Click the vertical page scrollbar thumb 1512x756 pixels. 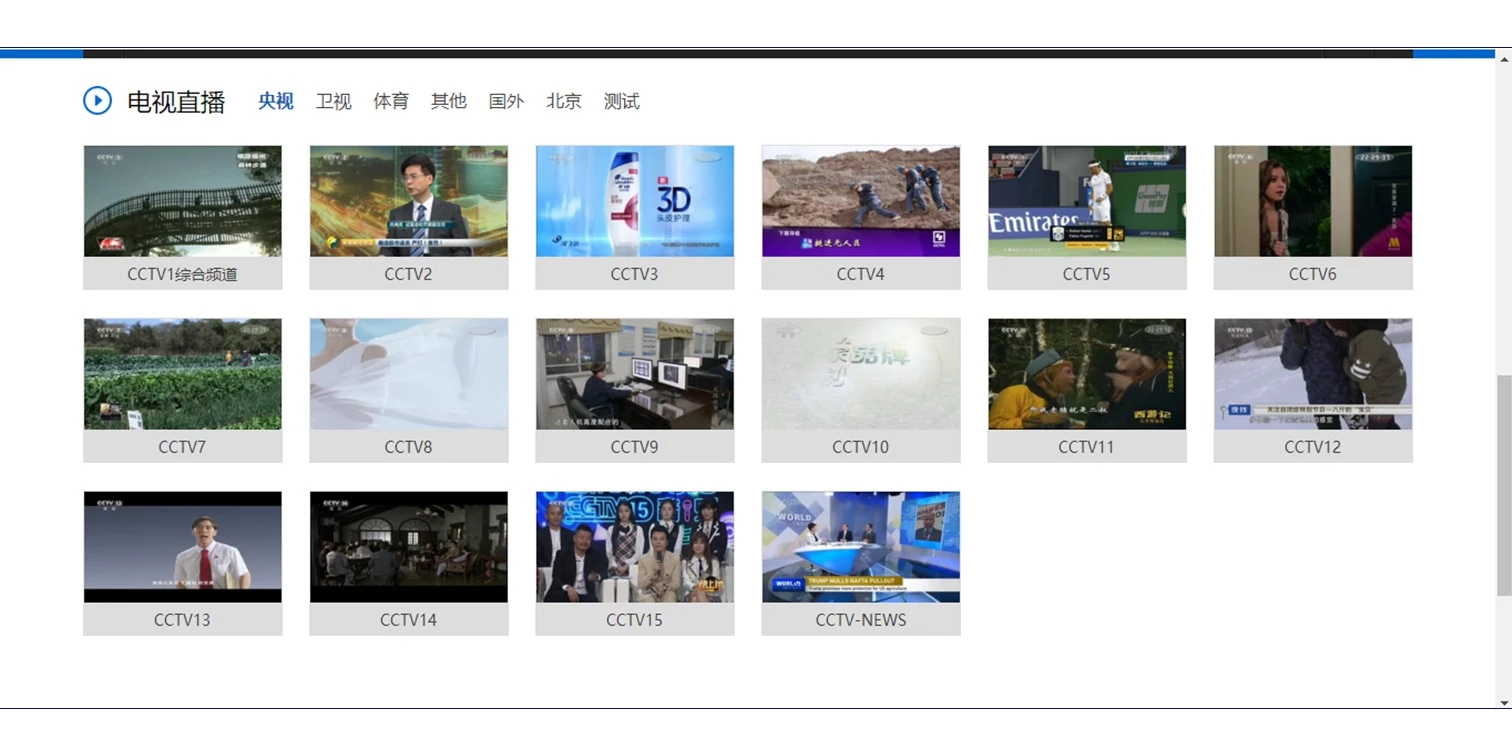pos(1503,485)
